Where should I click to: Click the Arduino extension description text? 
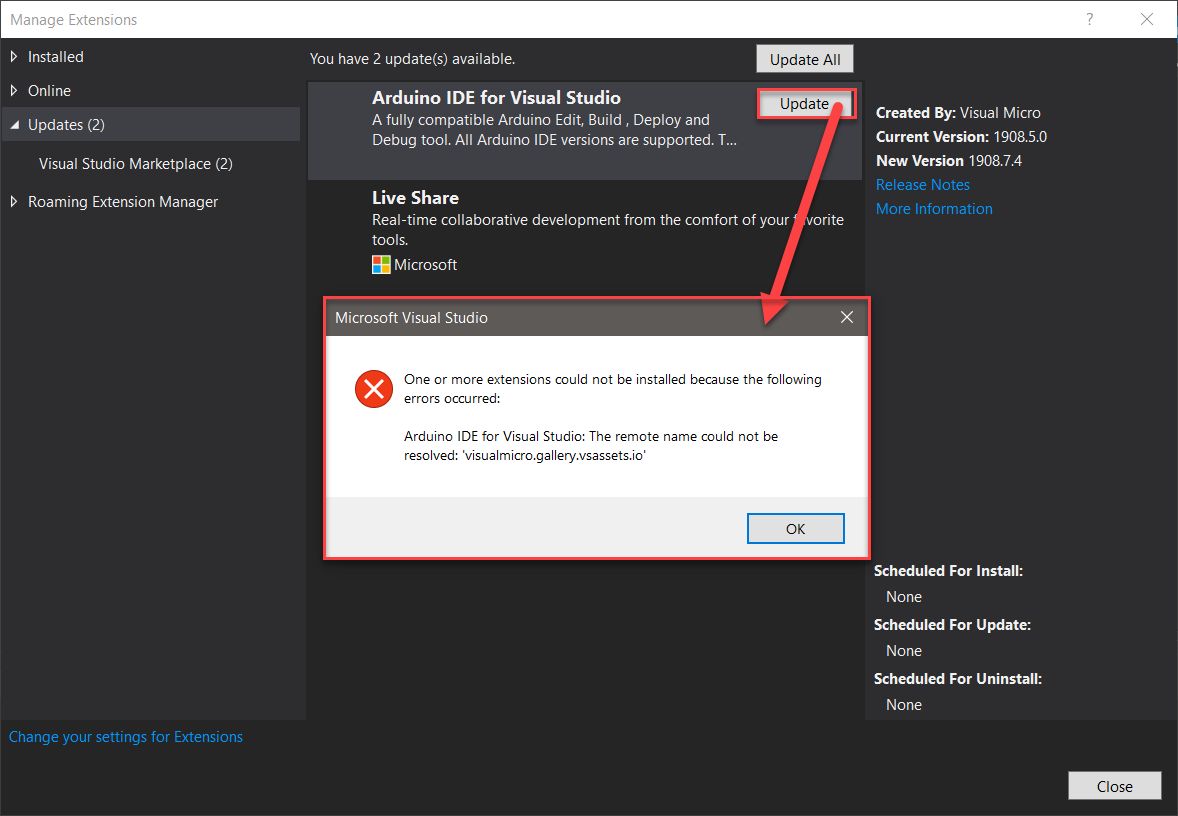(554, 130)
